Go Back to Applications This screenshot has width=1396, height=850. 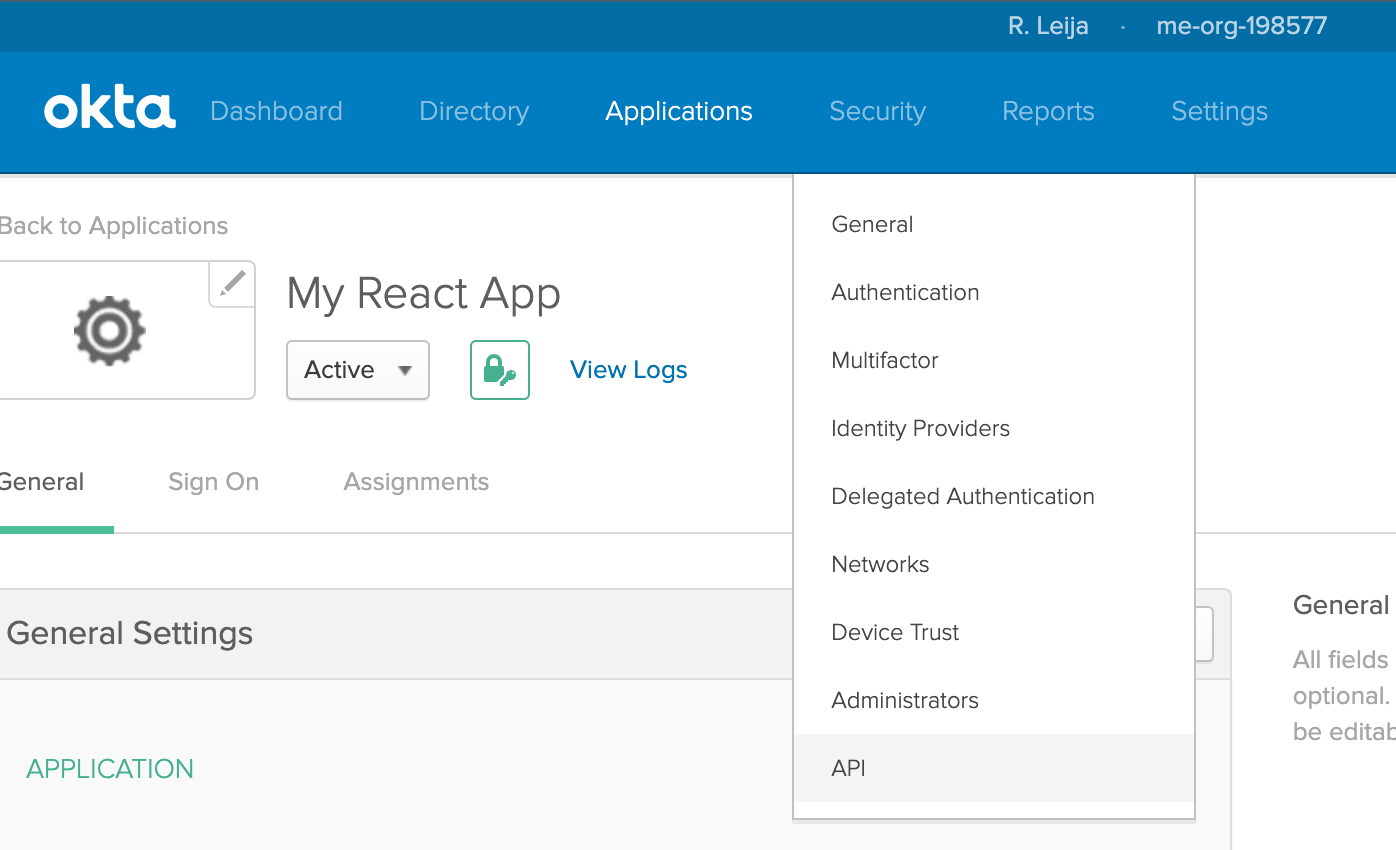pyautogui.click(x=113, y=226)
